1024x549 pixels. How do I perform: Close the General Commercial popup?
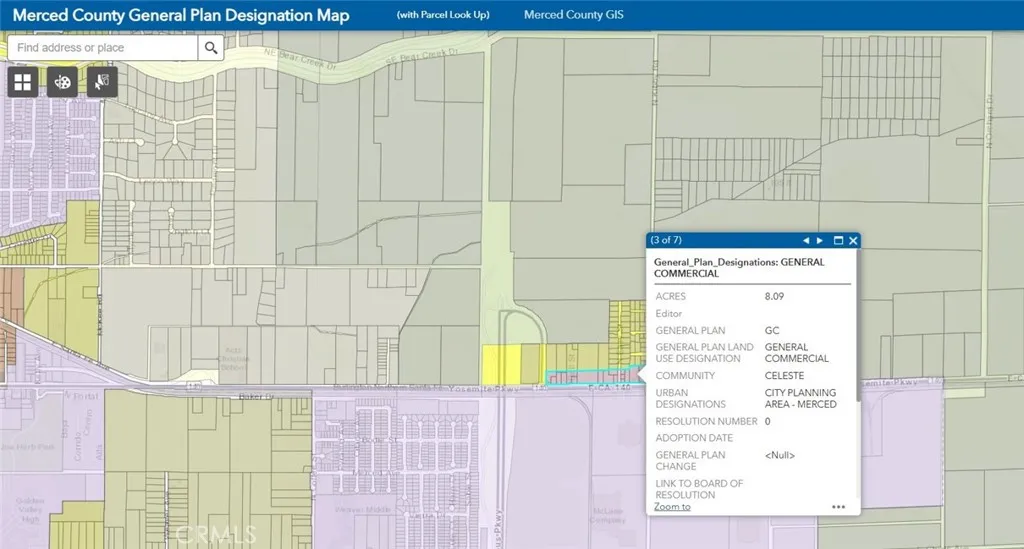click(x=853, y=240)
